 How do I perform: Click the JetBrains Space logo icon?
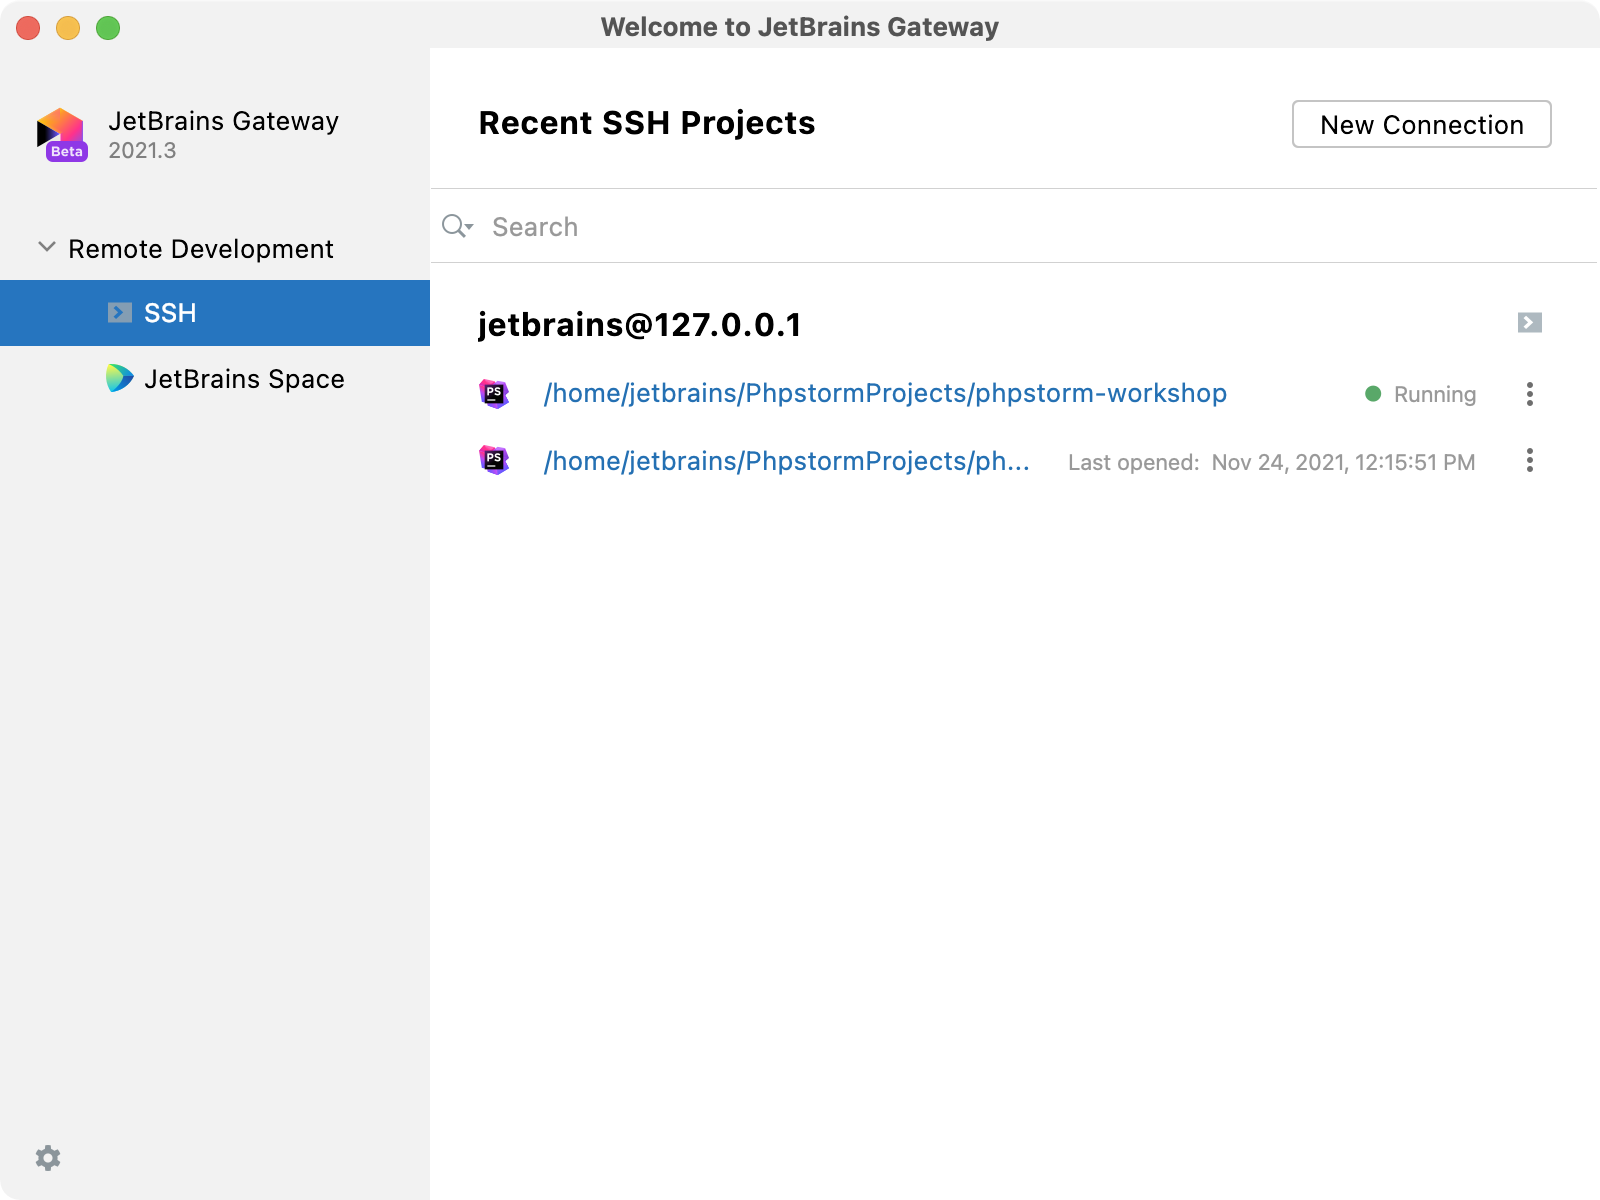pyautogui.click(x=119, y=378)
